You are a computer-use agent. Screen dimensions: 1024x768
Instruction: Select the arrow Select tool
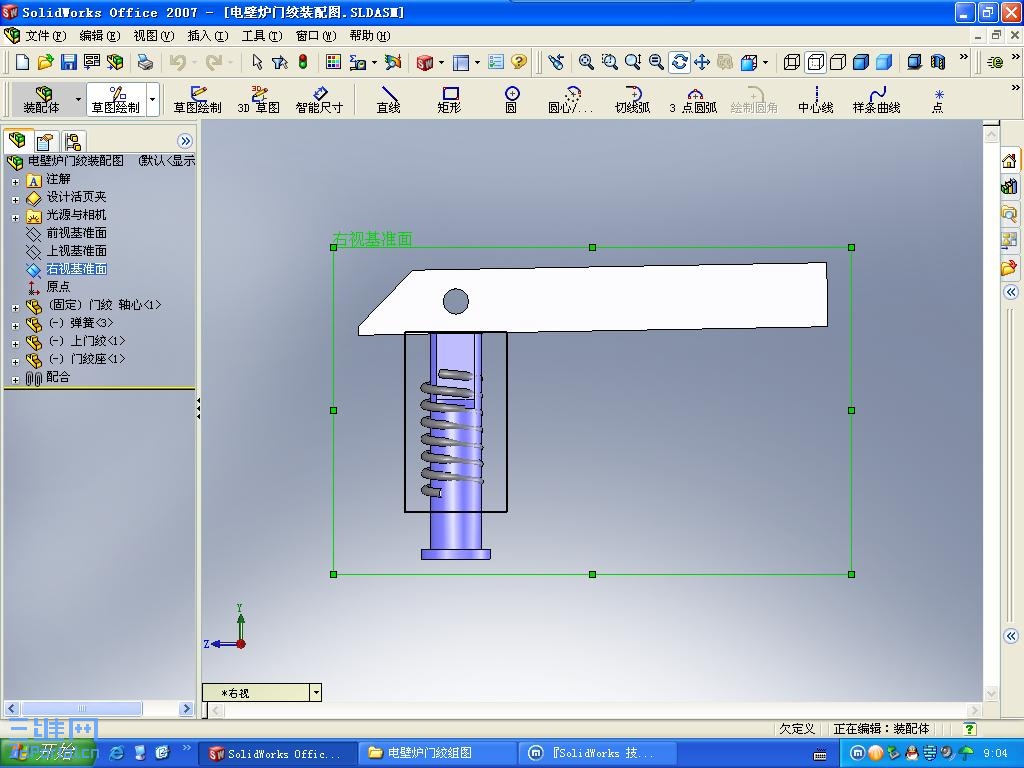point(257,62)
